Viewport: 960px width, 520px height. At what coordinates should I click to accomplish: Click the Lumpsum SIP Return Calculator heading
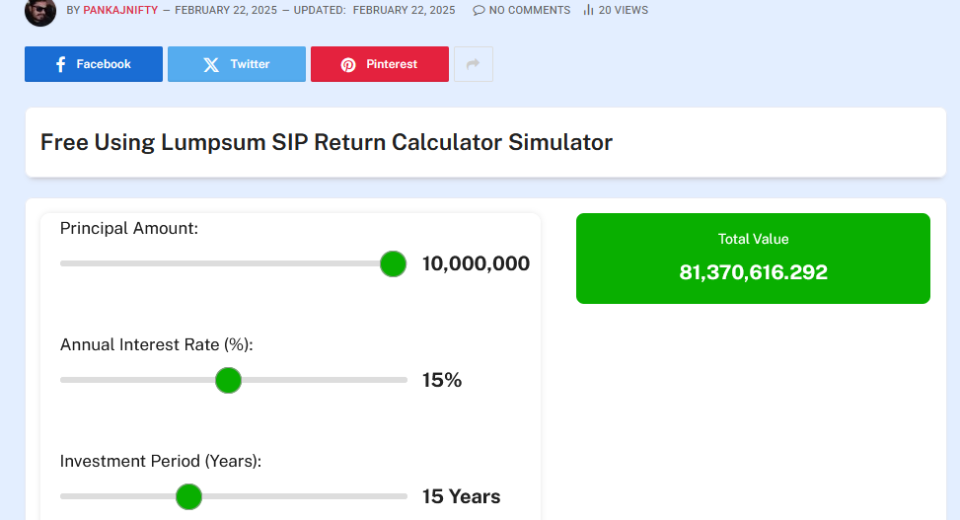click(x=326, y=142)
